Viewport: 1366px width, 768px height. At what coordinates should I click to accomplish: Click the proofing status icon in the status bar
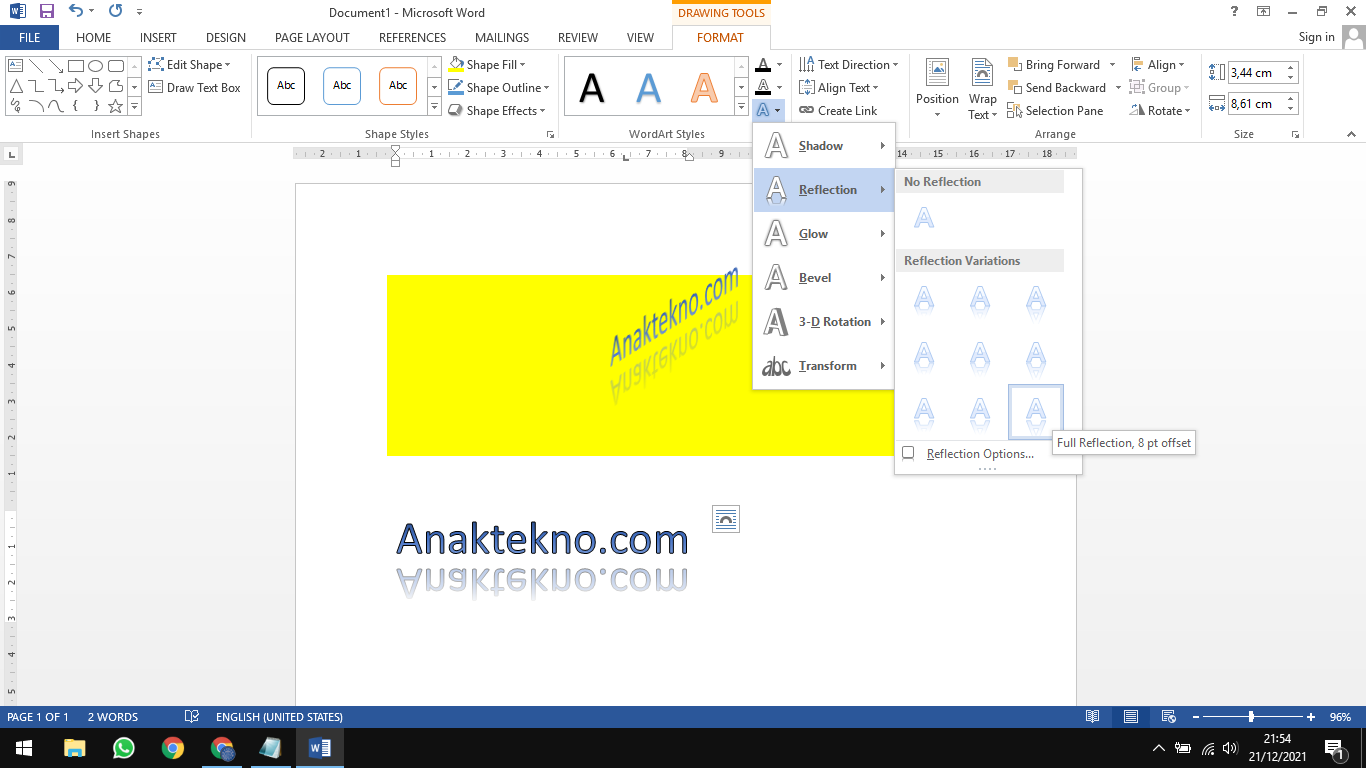[x=192, y=717]
